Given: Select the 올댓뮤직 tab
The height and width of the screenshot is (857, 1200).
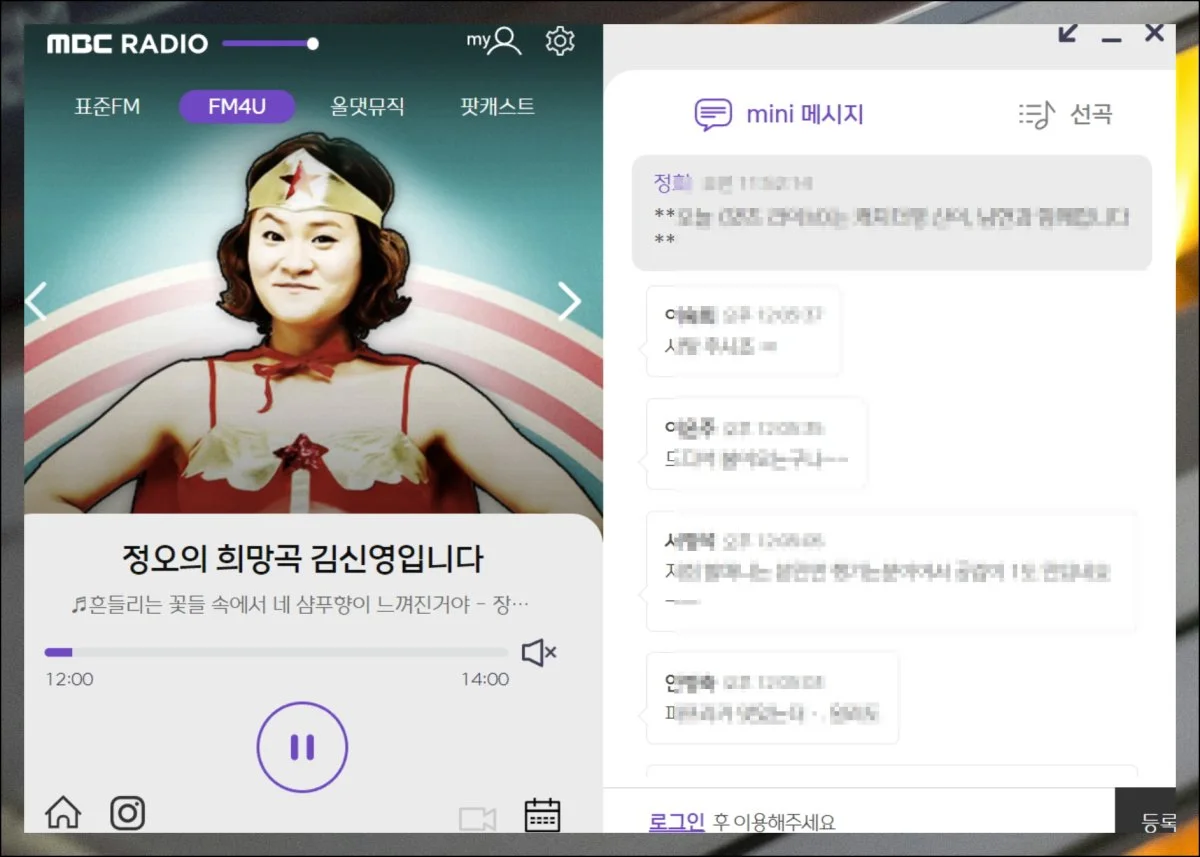Looking at the screenshot, I should coord(367,106).
